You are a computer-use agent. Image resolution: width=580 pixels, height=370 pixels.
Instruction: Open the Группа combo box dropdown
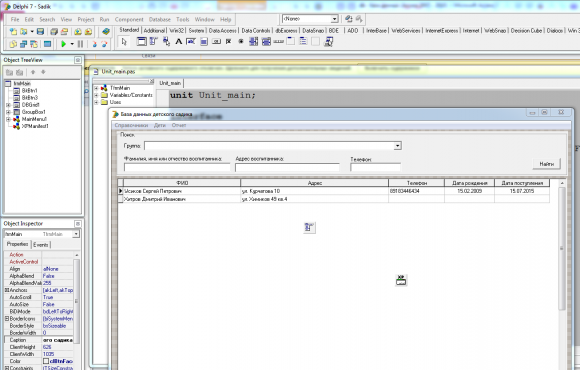pos(397,146)
